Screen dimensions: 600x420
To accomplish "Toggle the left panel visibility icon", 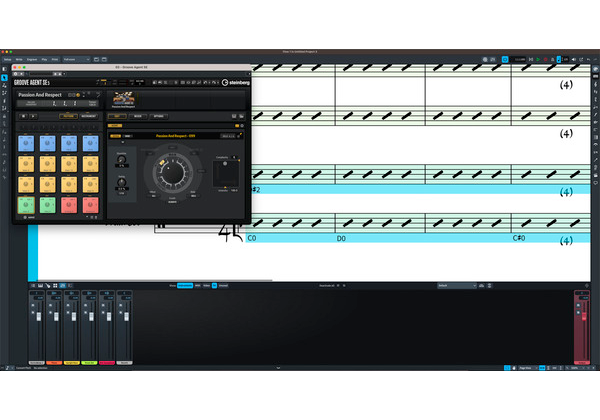I will point(5,69).
